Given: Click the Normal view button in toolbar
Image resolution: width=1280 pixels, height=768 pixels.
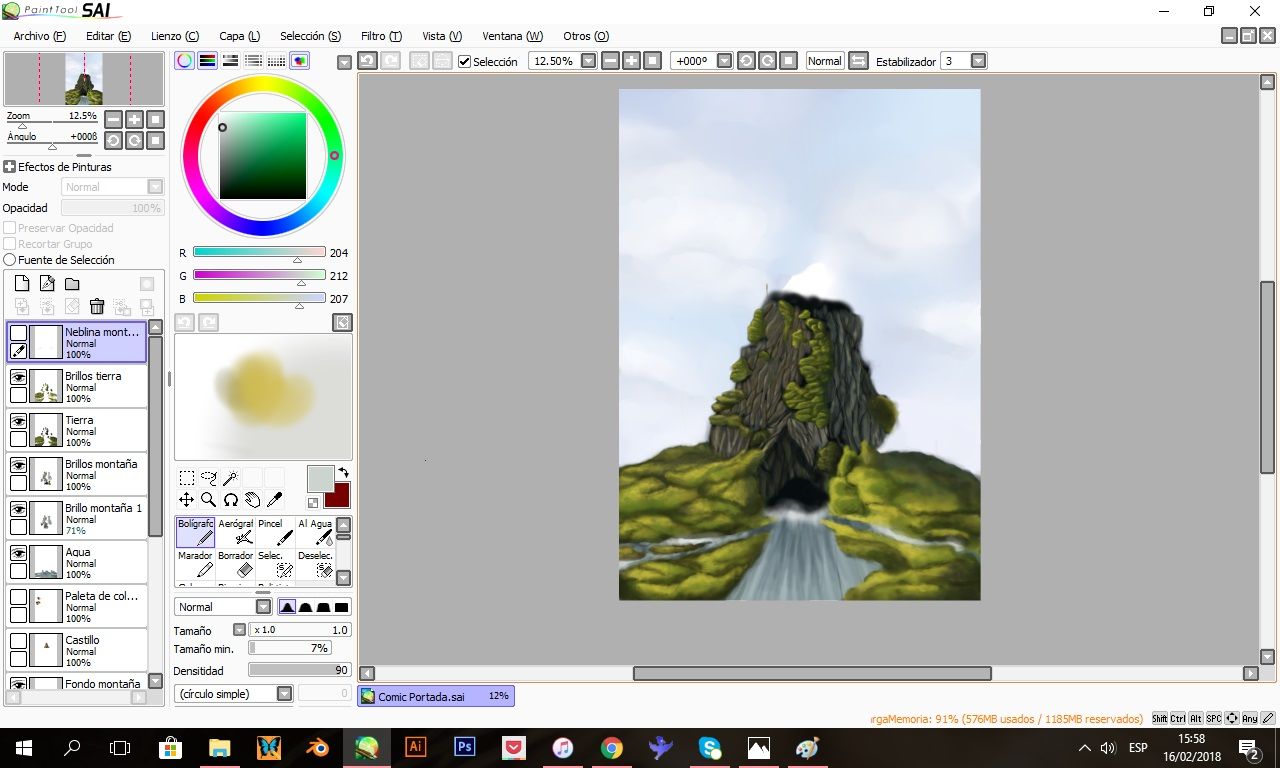Looking at the screenshot, I should (x=825, y=61).
